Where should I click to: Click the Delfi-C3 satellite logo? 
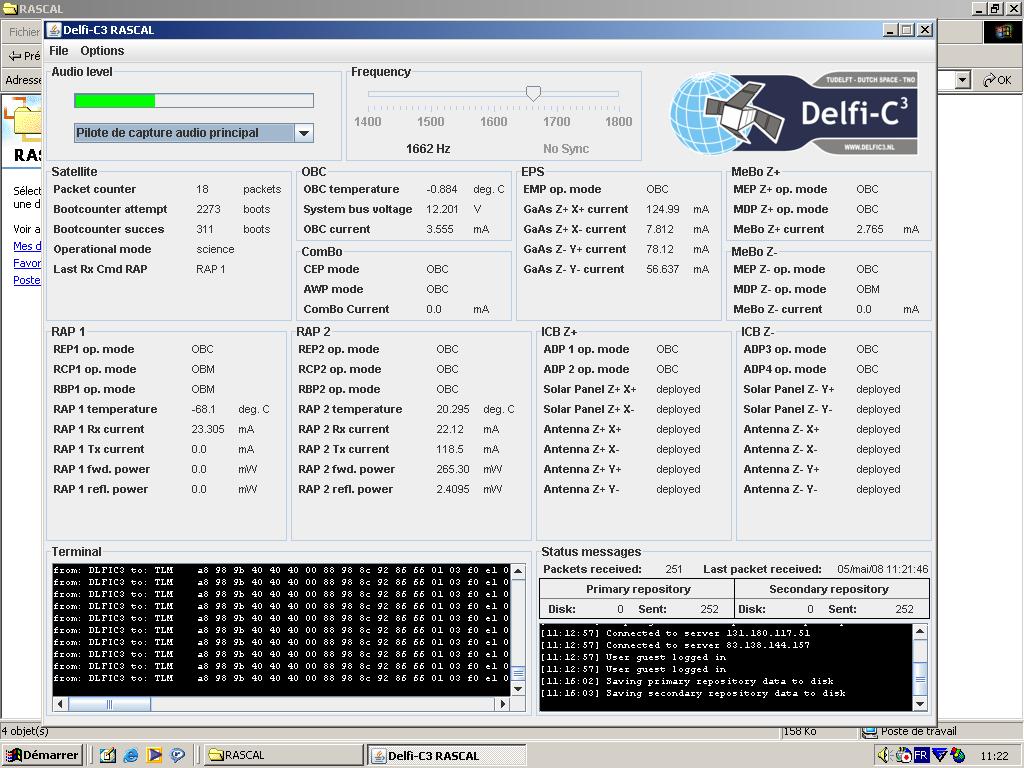click(793, 113)
